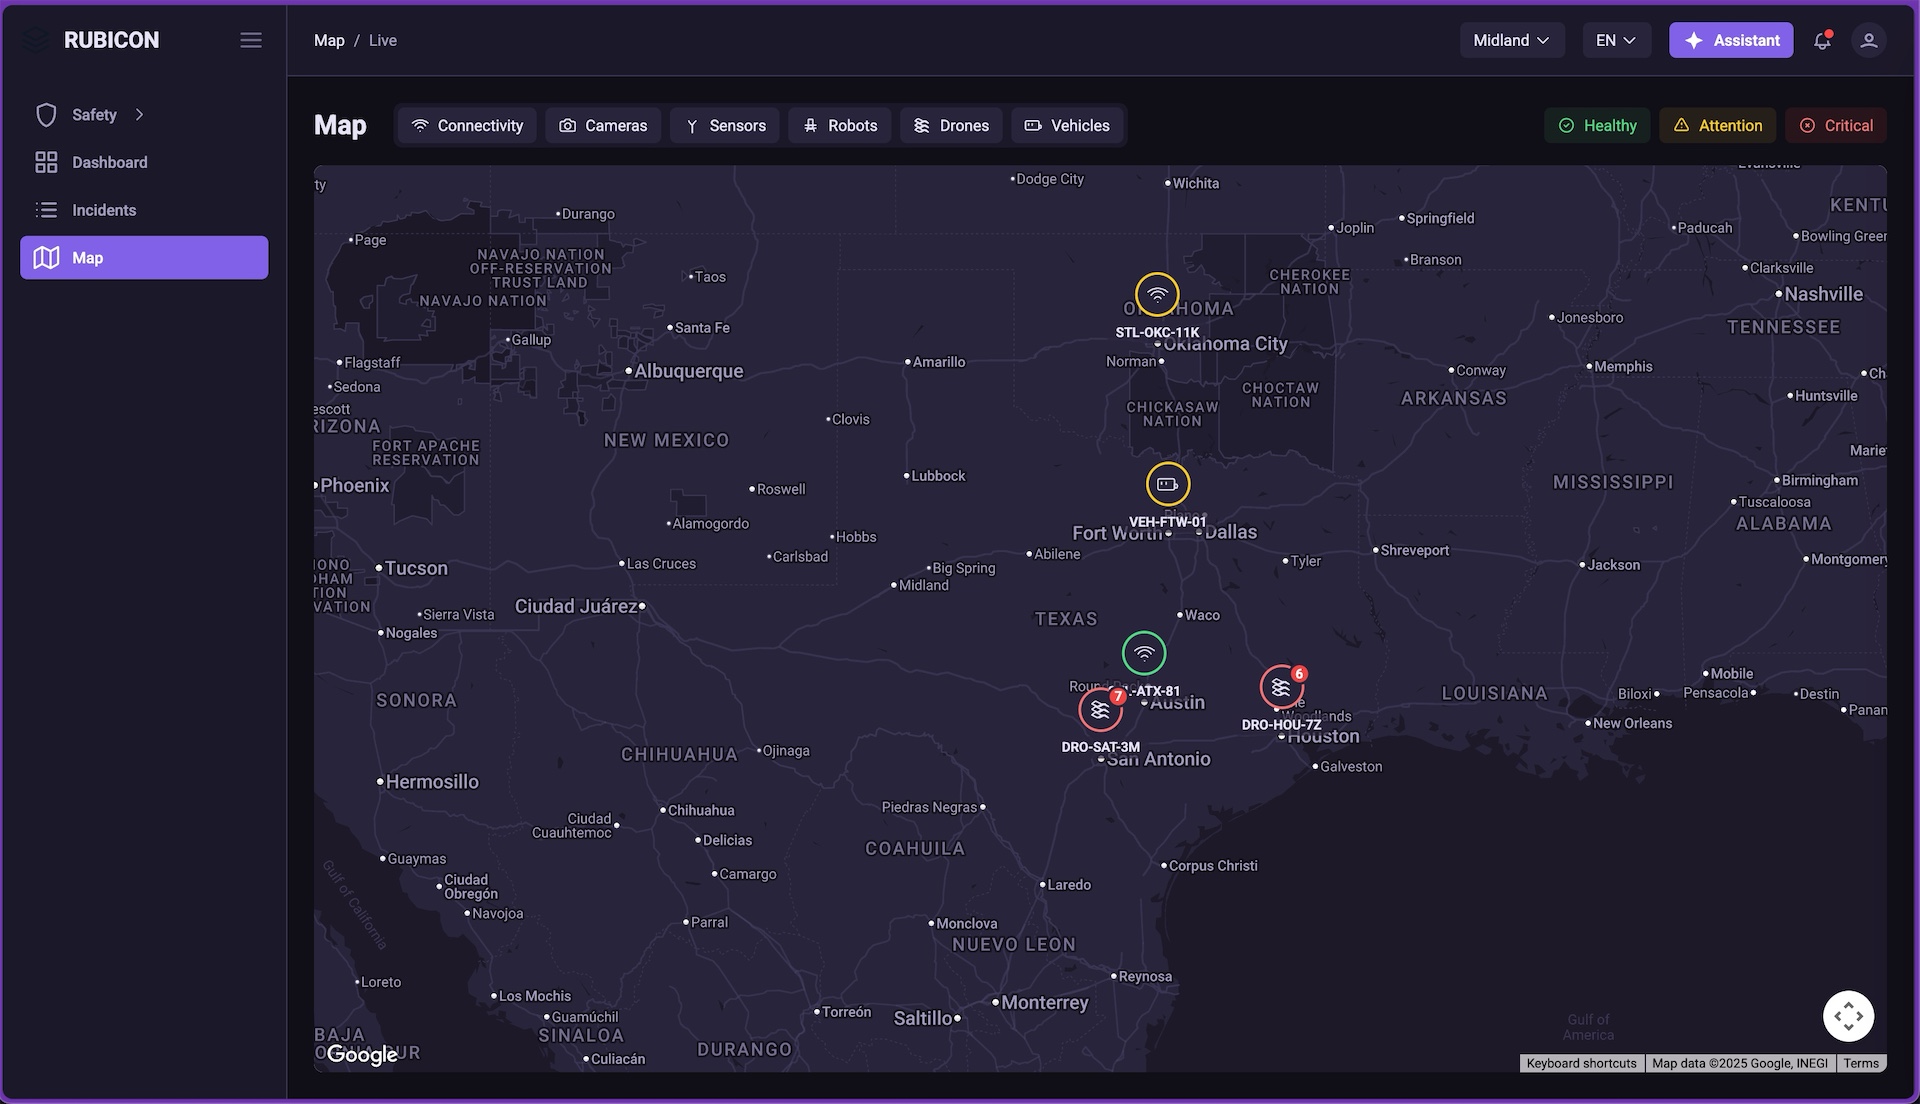Click the Albuquerque city label
Viewport: 1920px width, 1104px height.
pos(689,371)
